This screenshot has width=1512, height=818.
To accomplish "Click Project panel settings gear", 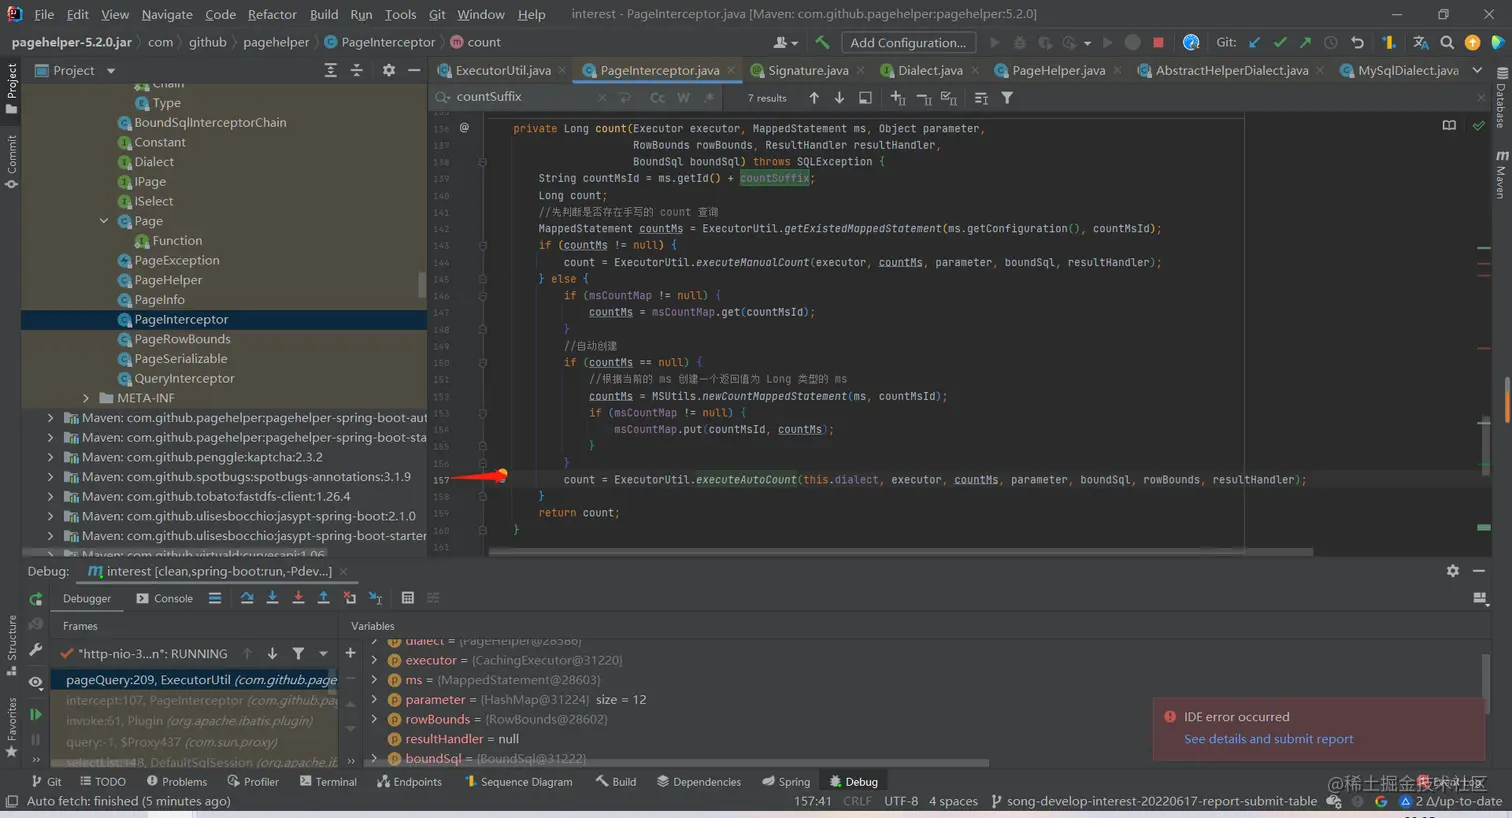I will [389, 70].
